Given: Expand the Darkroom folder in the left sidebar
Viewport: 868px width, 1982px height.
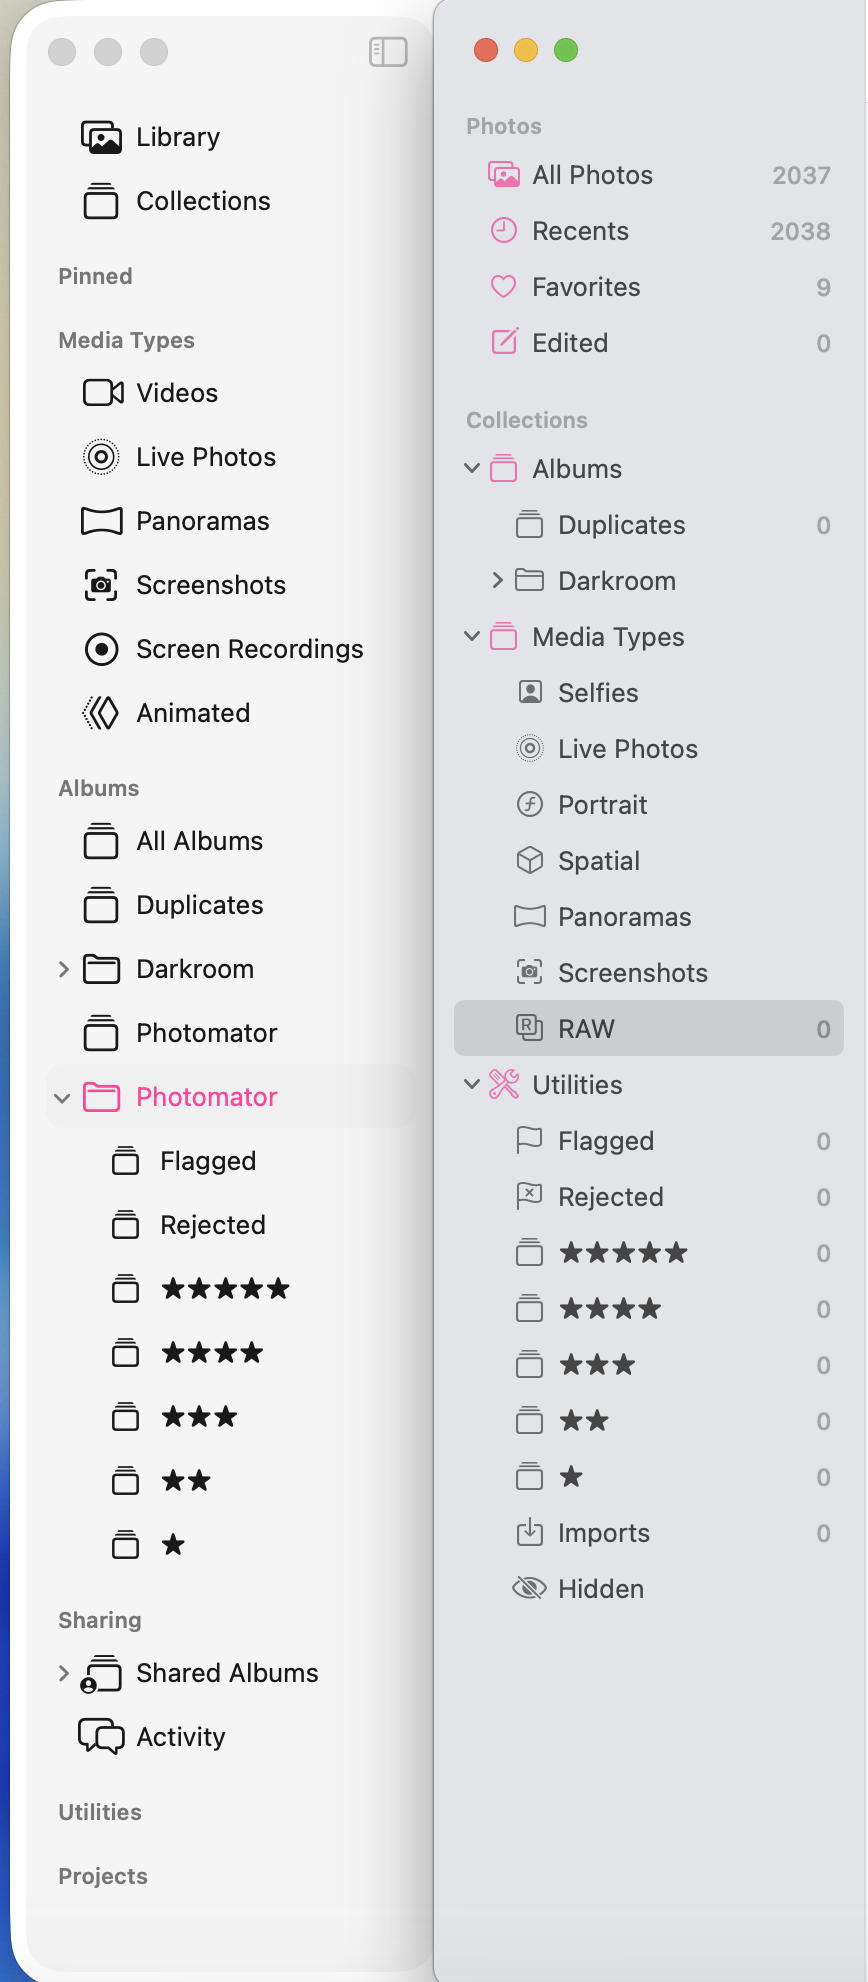Looking at the screenshot, I should tap(64, 968).
